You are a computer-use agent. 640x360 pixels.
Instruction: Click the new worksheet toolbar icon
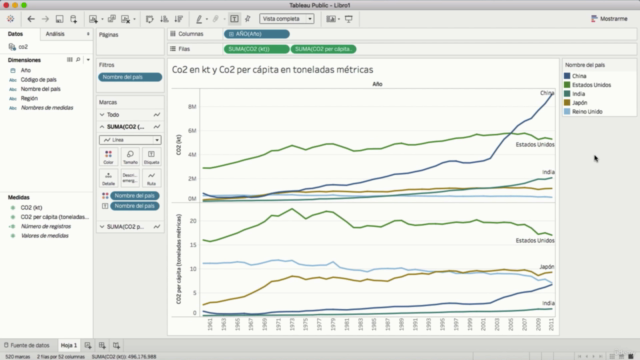tap(93, 19)
